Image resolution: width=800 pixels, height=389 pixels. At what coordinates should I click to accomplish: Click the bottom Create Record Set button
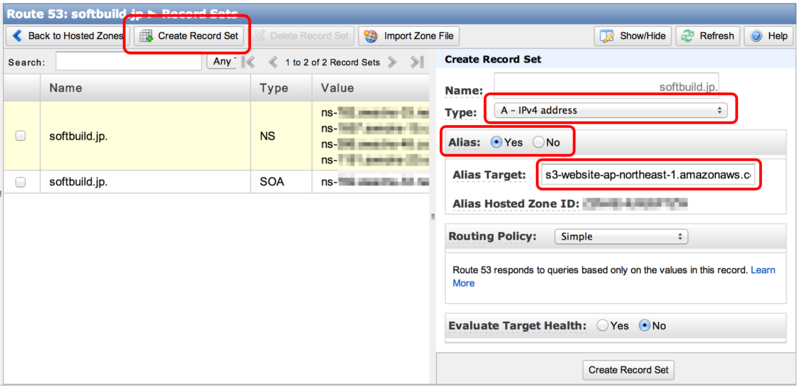(x=629, y=370)
